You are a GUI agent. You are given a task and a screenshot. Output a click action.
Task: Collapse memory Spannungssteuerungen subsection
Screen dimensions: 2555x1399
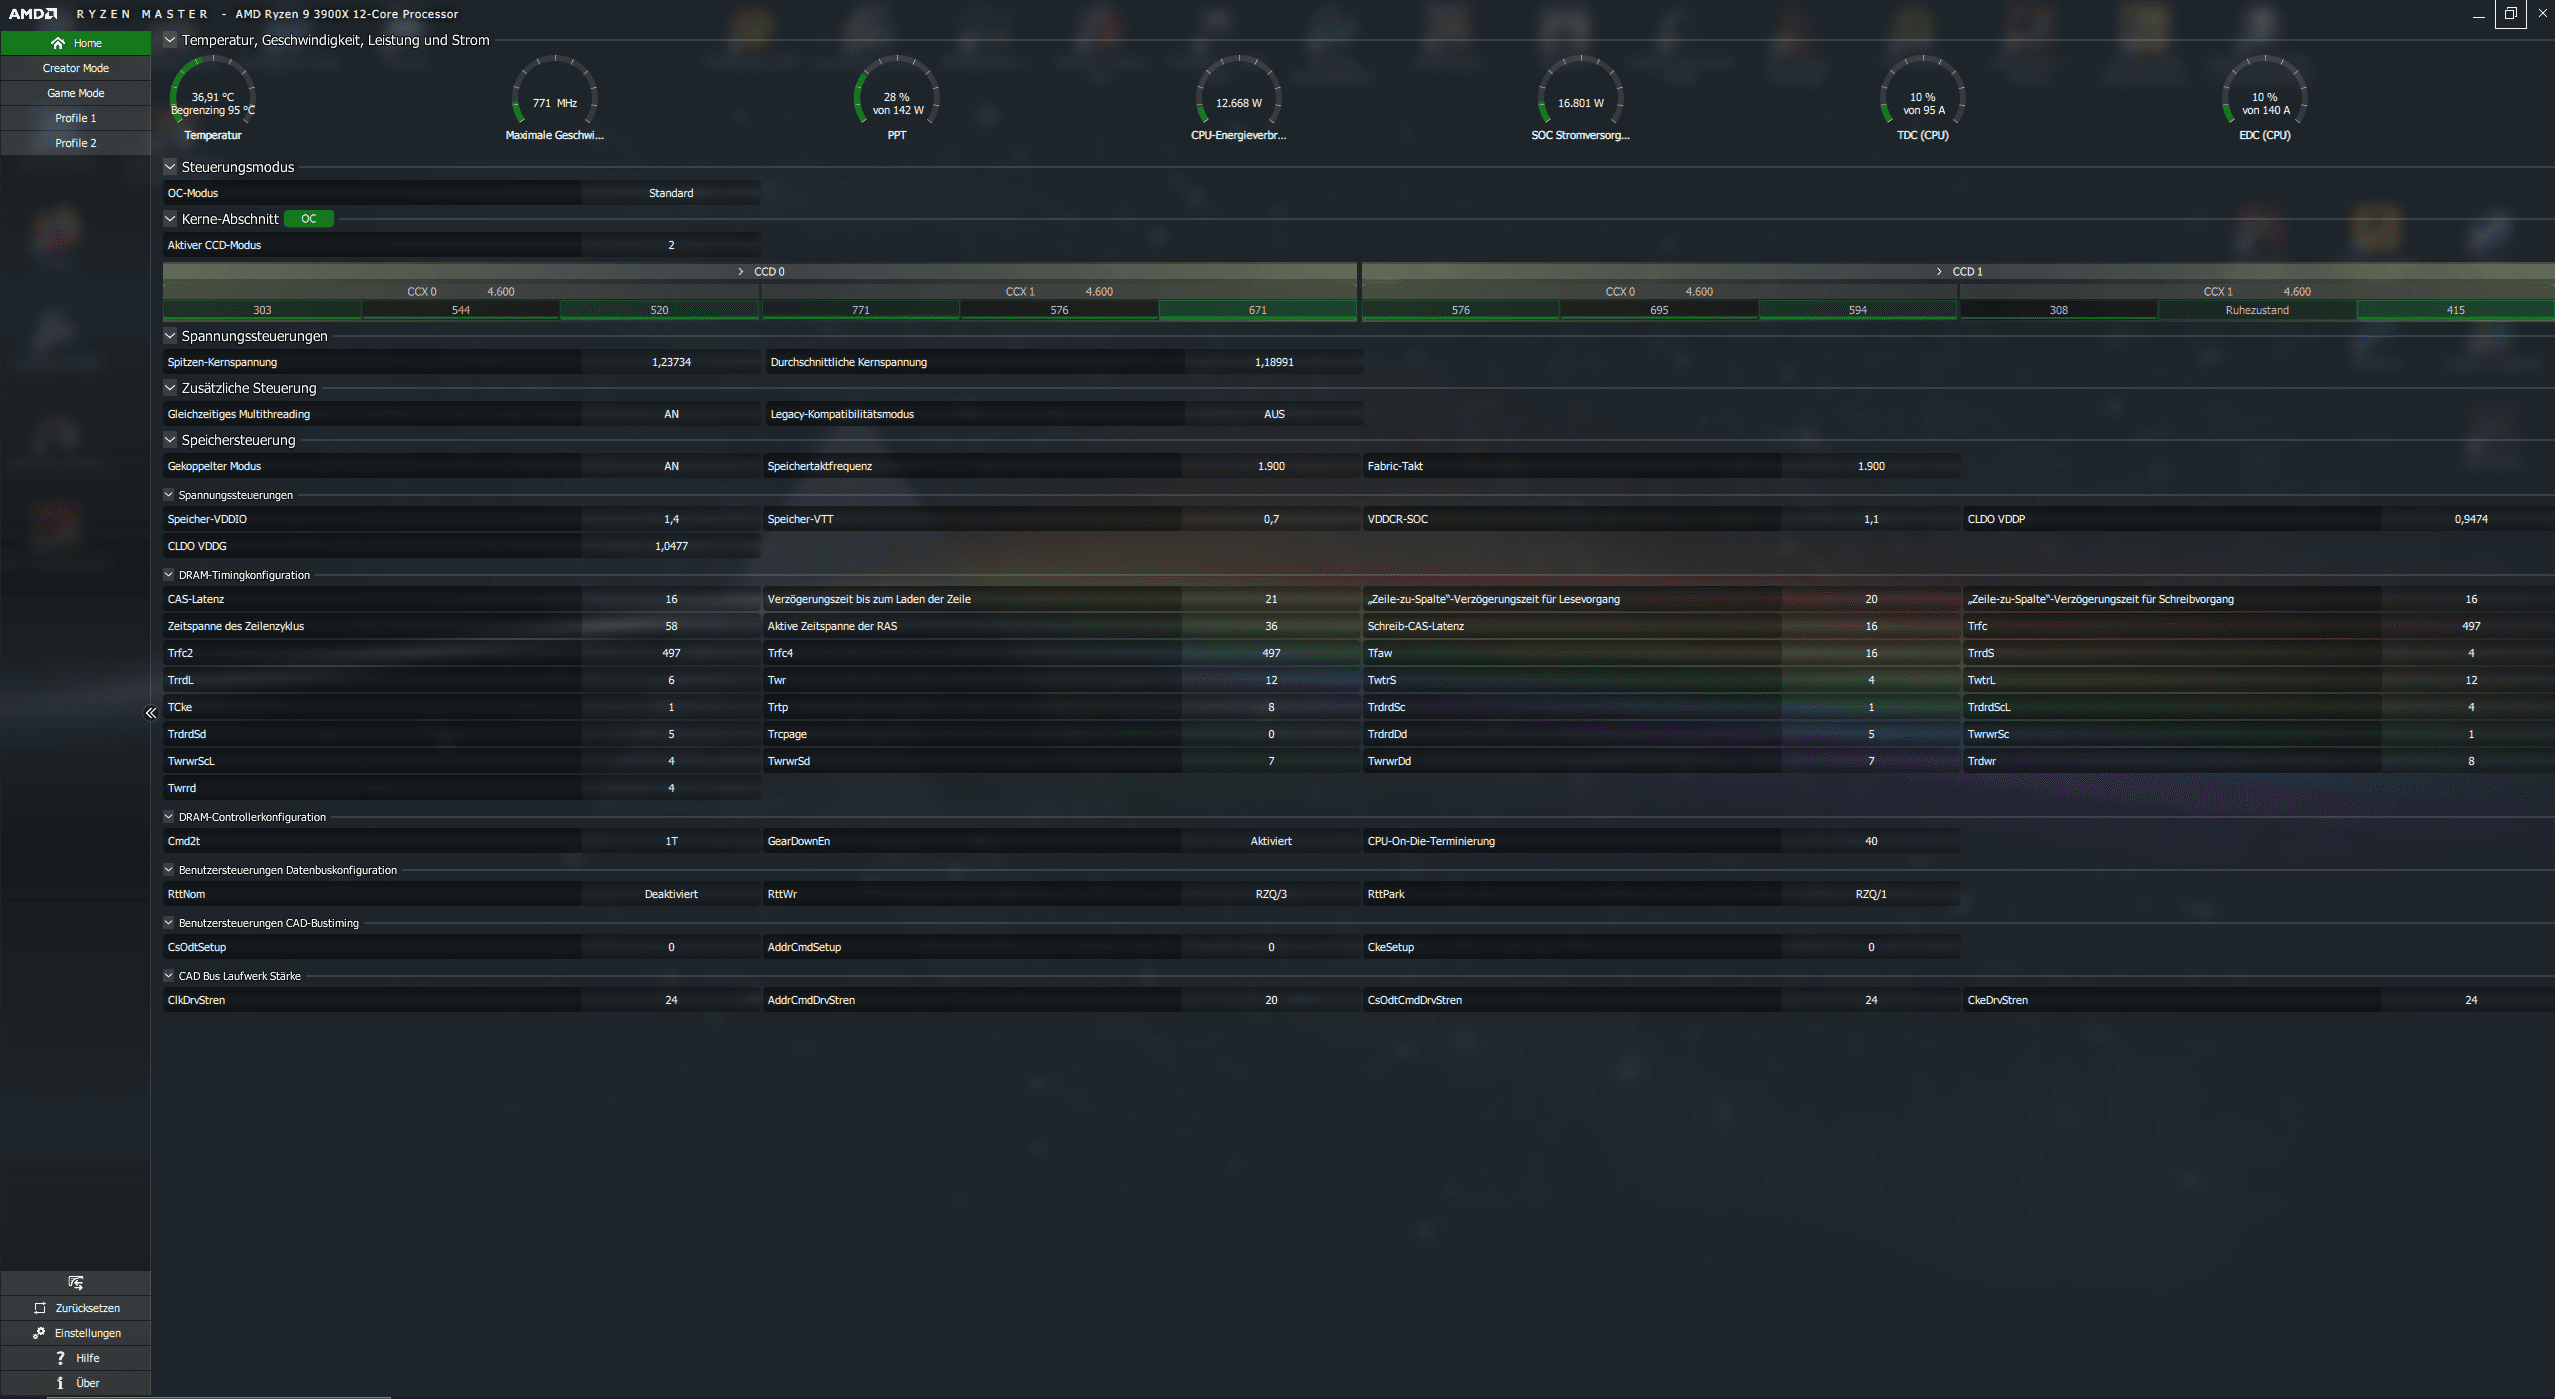(169, 495)
